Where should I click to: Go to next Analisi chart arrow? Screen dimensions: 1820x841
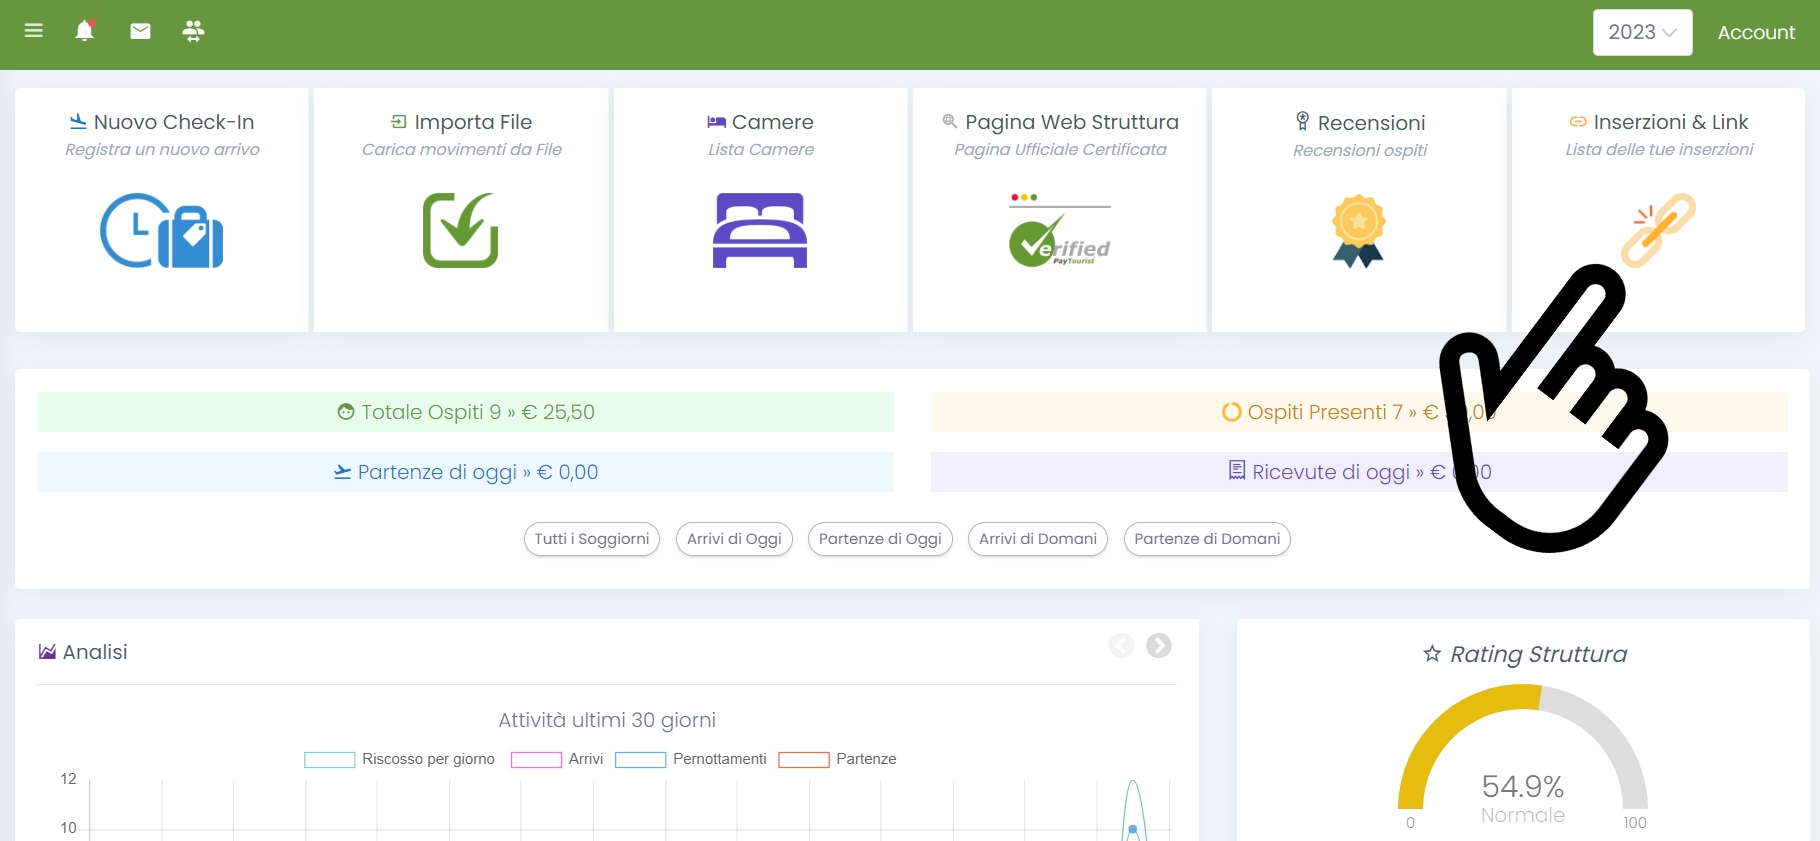click(x=1159, y=646)
